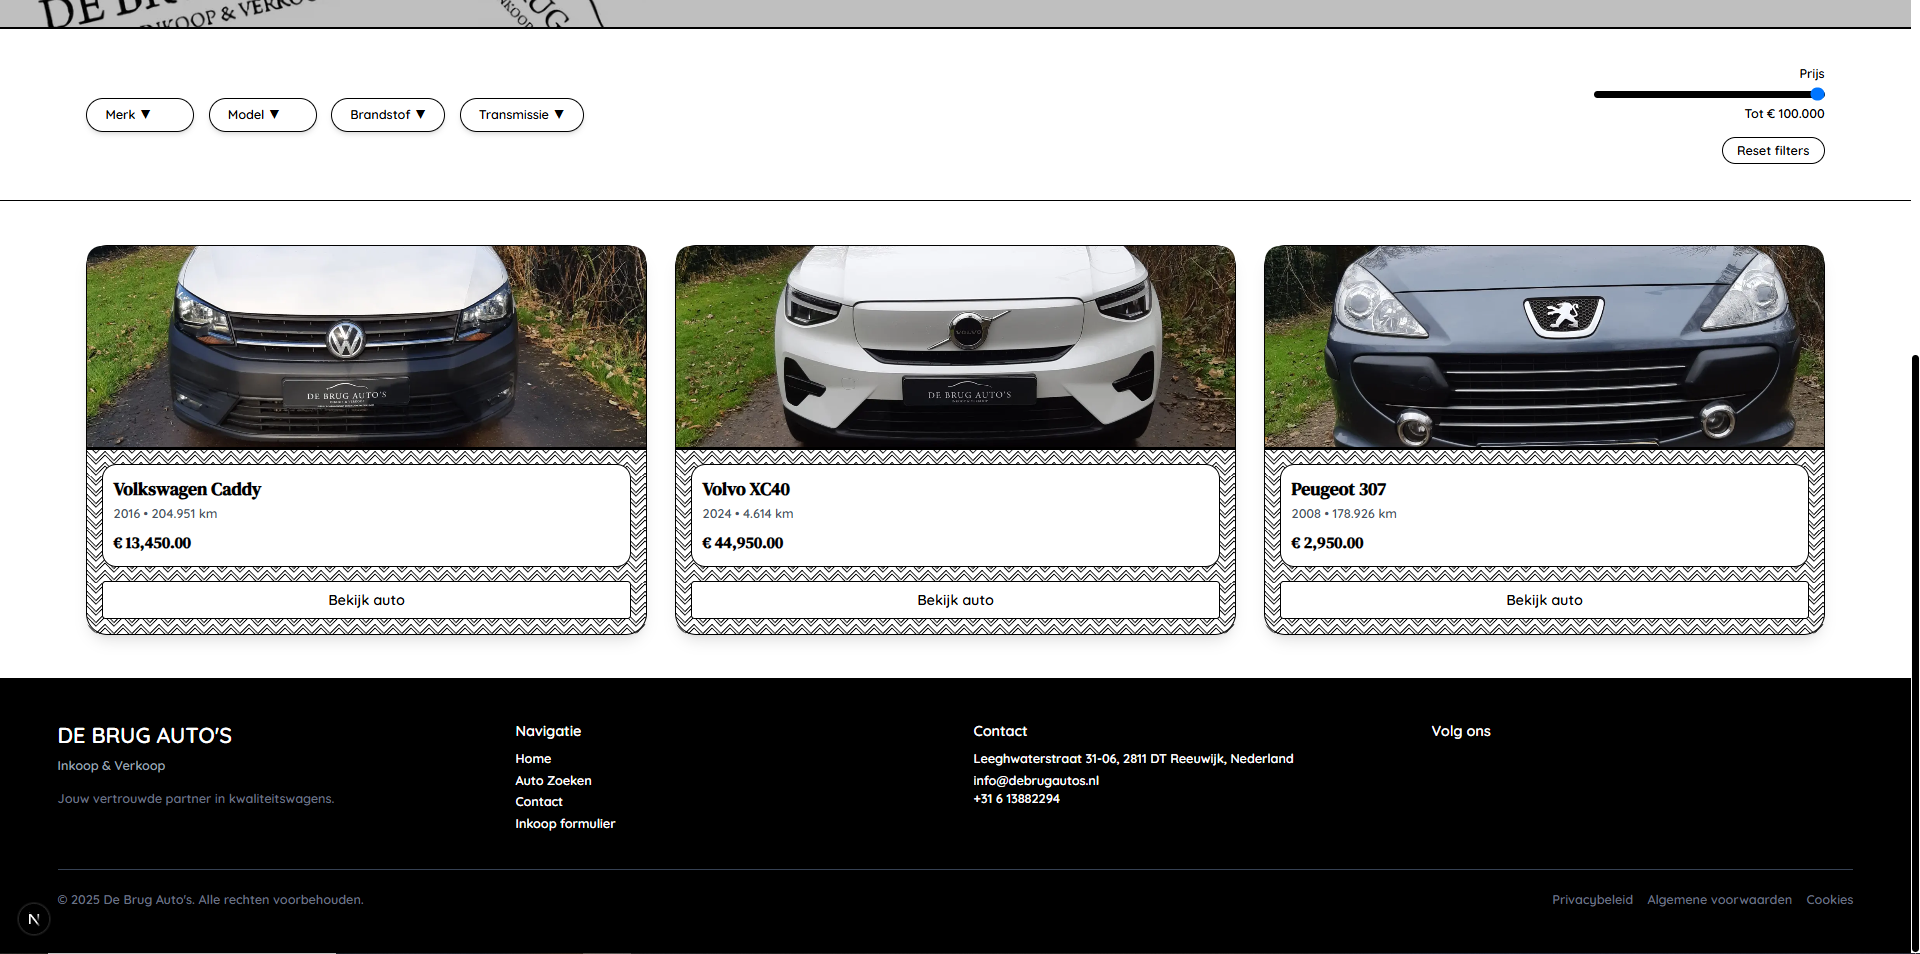
Task: Open the Volvo XC40 photo
Action: (955, 346)
